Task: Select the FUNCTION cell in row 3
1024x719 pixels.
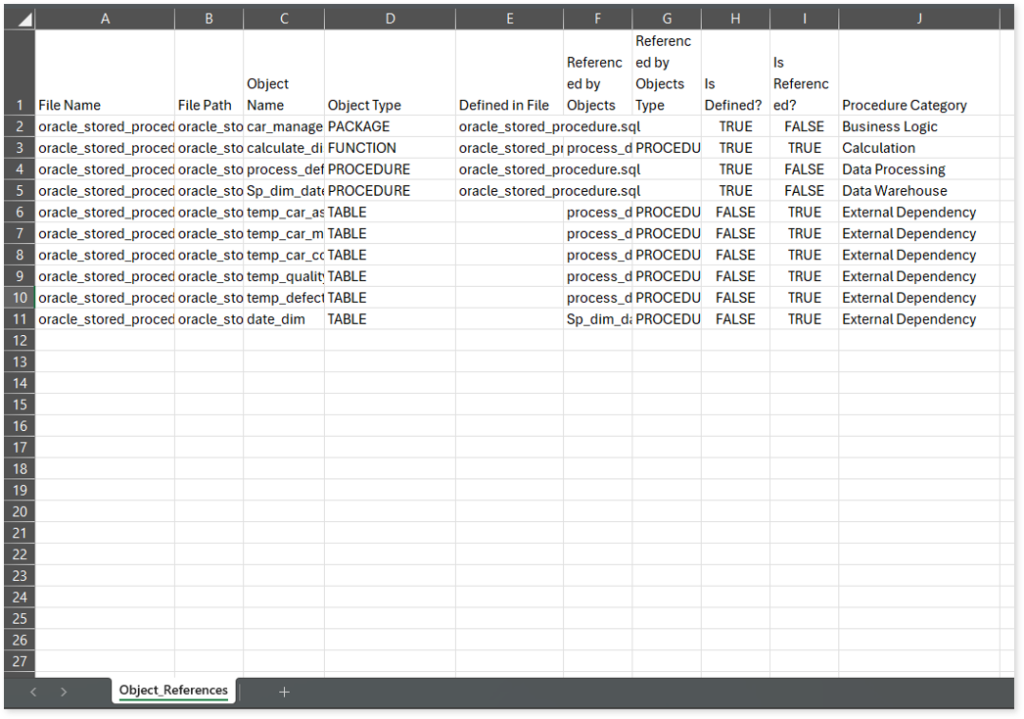Action: [361, 148]
